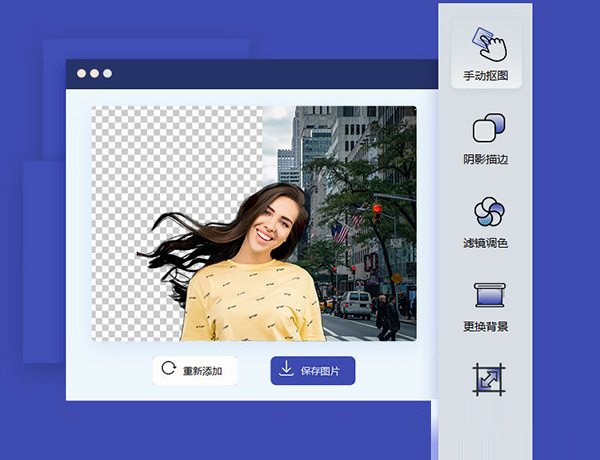Screen dimensions: 600x460
Task: Click the download icon in 保存图片
Action: pyautogui.click(x=286, y=369)
